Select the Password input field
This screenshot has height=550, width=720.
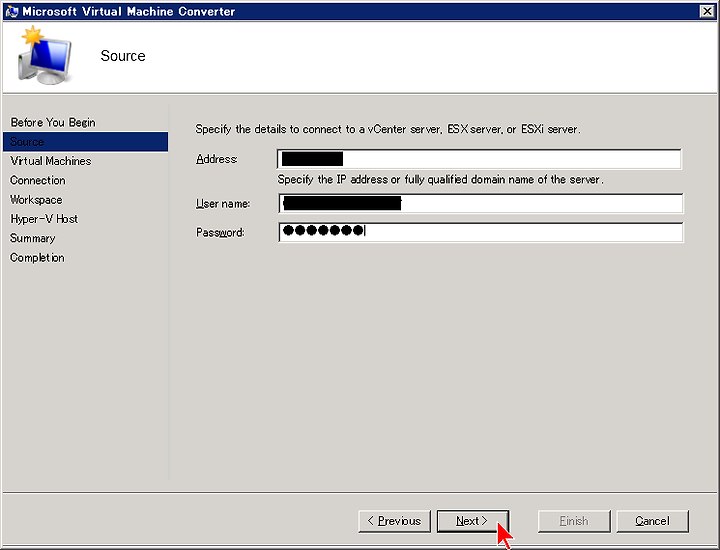click(480, 232)
